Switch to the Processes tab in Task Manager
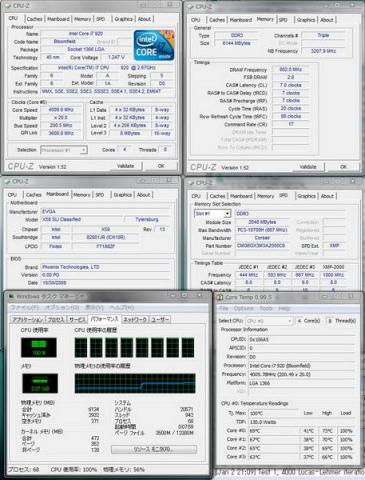Viewport: 365px width, 480px height. point(56,319)
